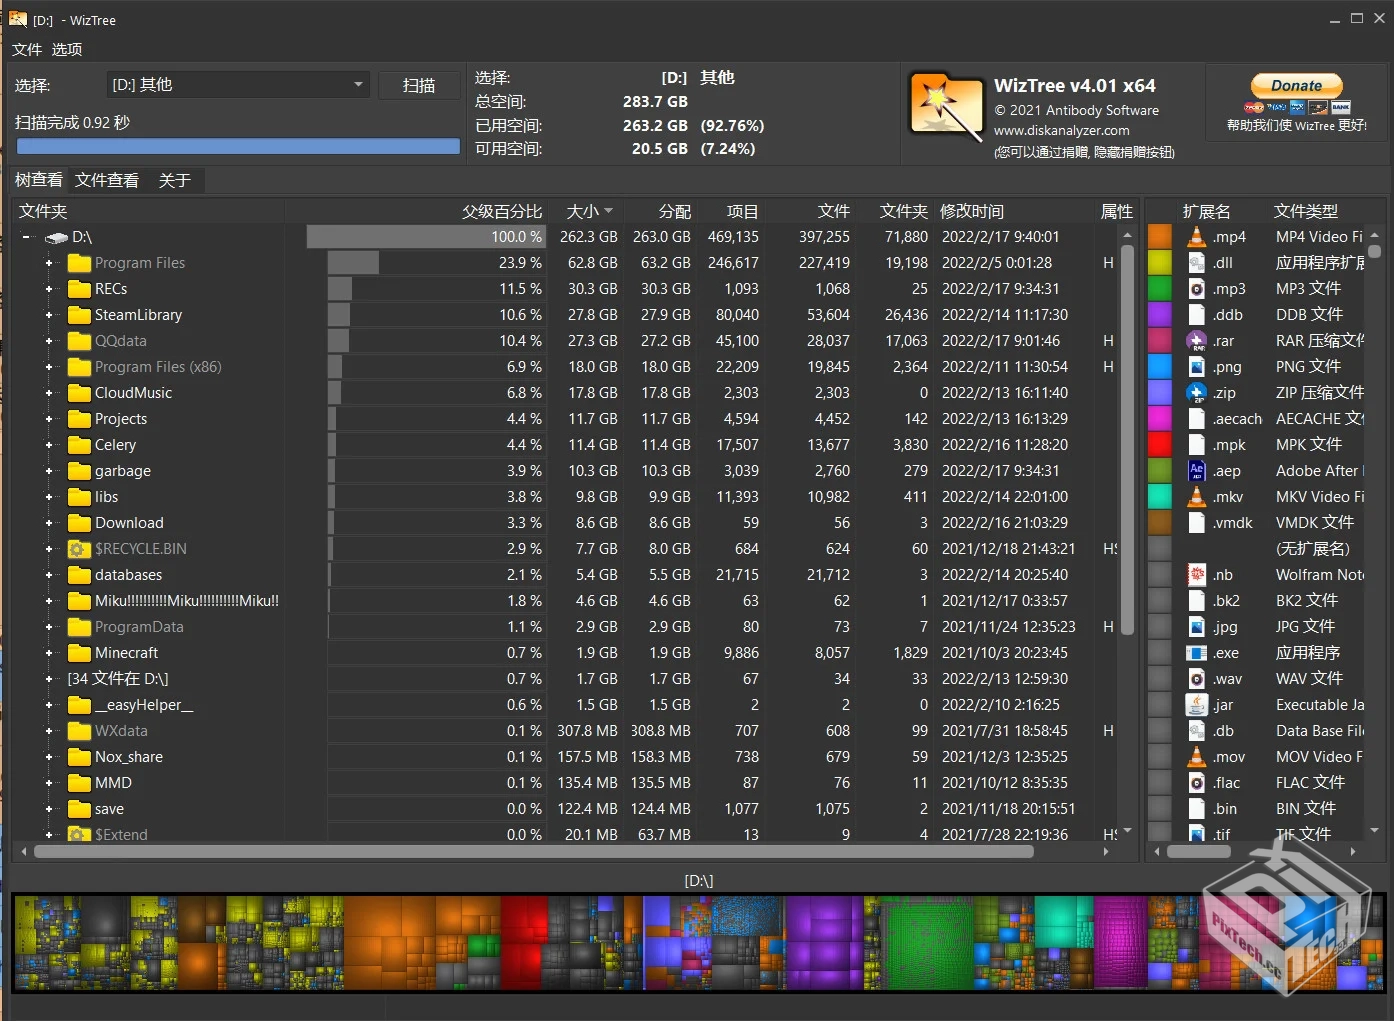Click the horizontal scrollbar below the folder list
The height and width of the screenshot is (1021, 1394).
coord(500,852)
